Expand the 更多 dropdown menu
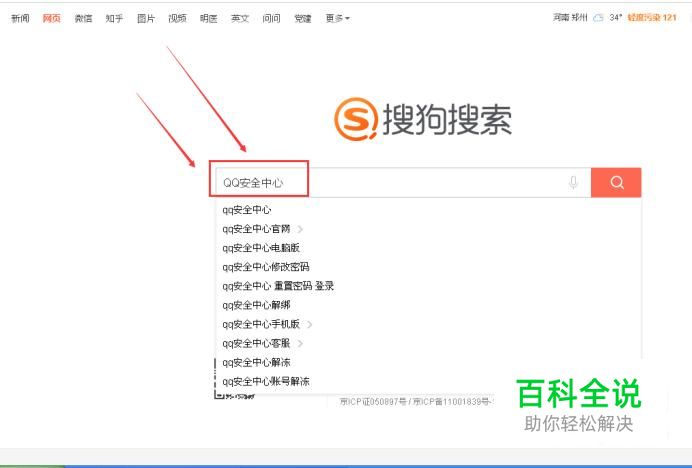 pos(338,18)
